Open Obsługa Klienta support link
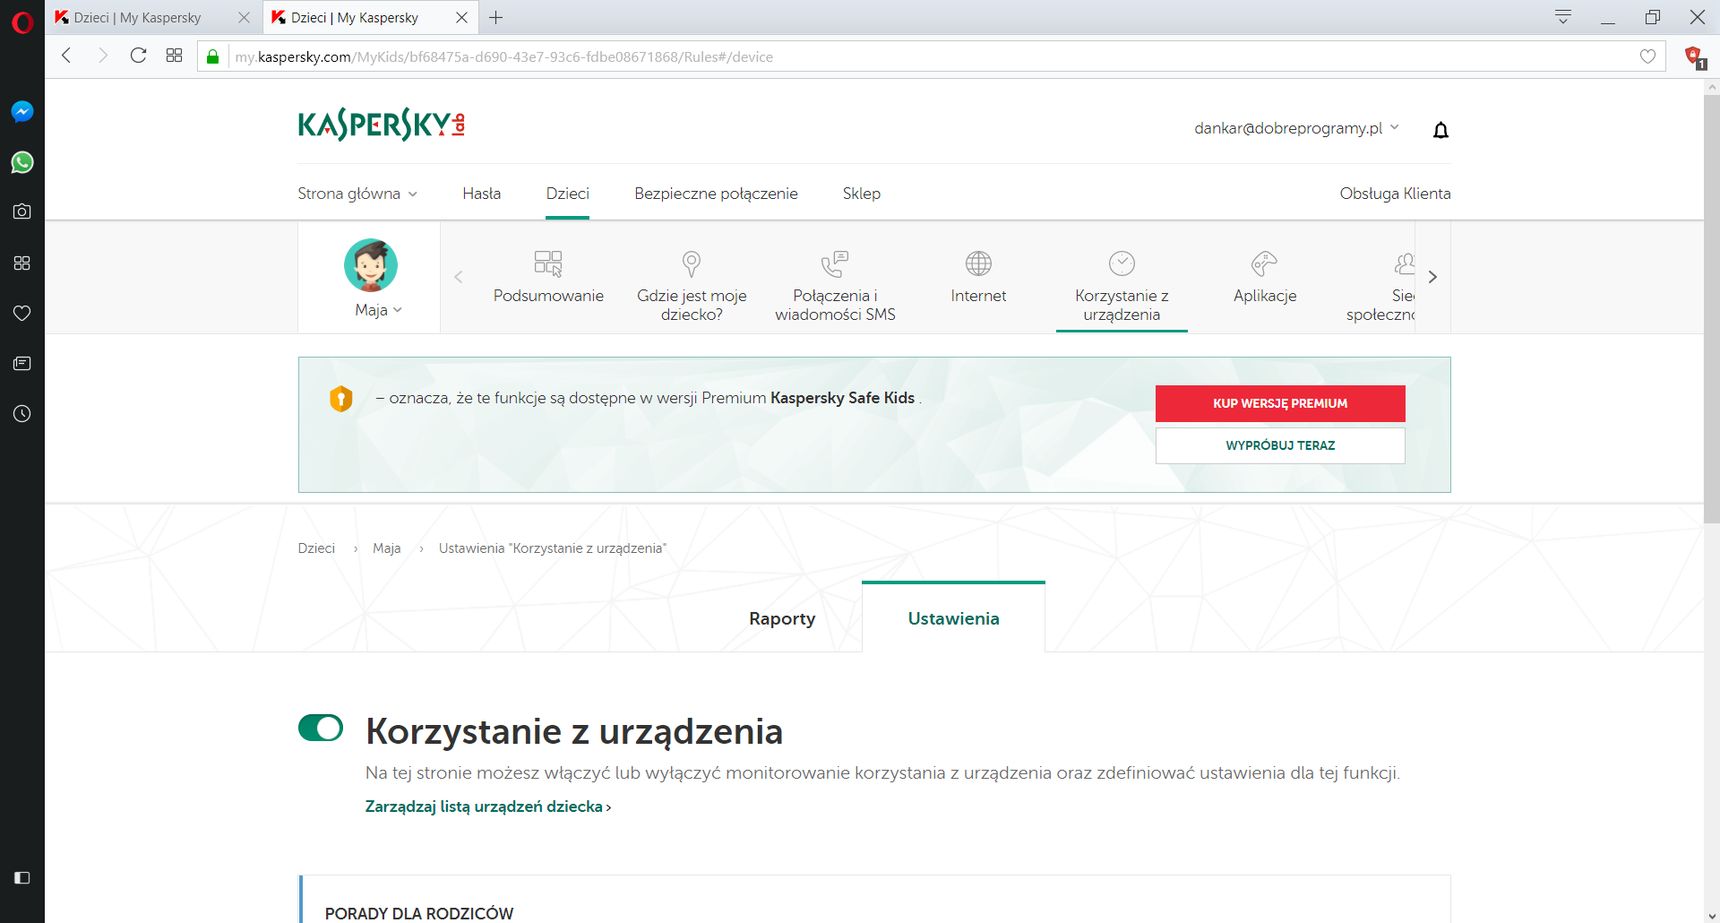The height and width of the screenshot is (923, 1720). point(1395,194)
